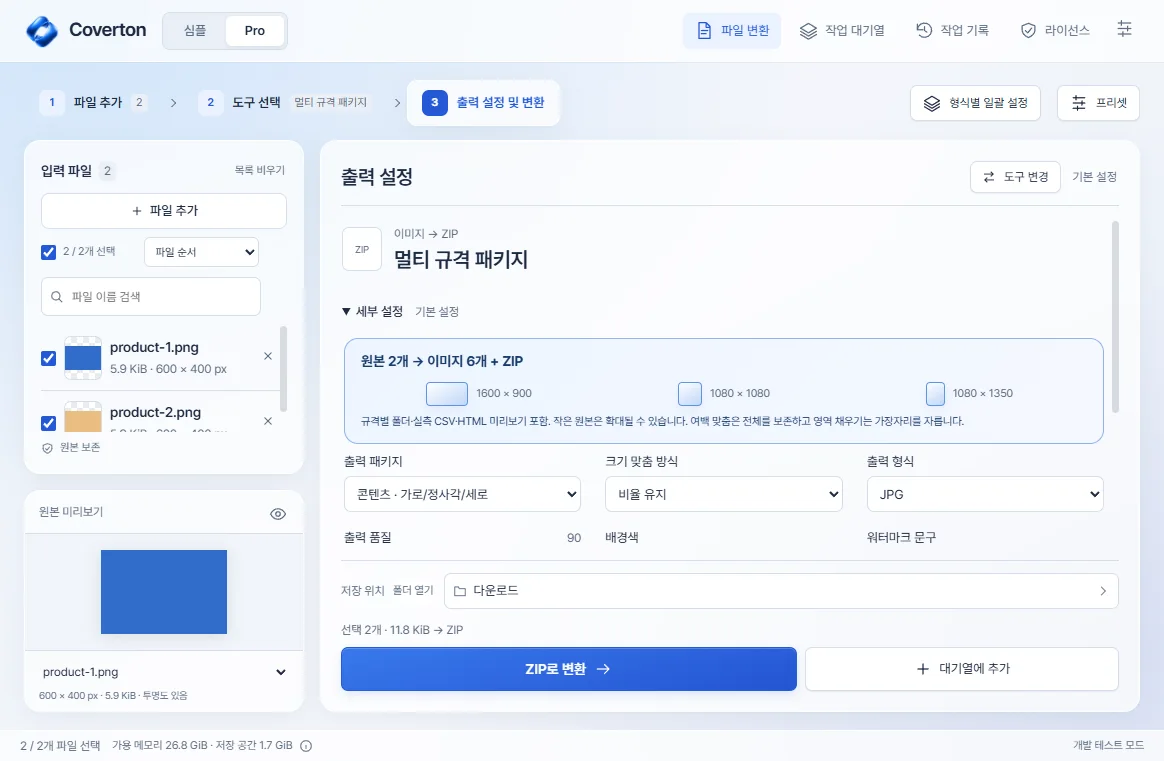Click the layers icon beside 작업 대기열
This screenshot has height=761, width=1164.
point(808,30)
